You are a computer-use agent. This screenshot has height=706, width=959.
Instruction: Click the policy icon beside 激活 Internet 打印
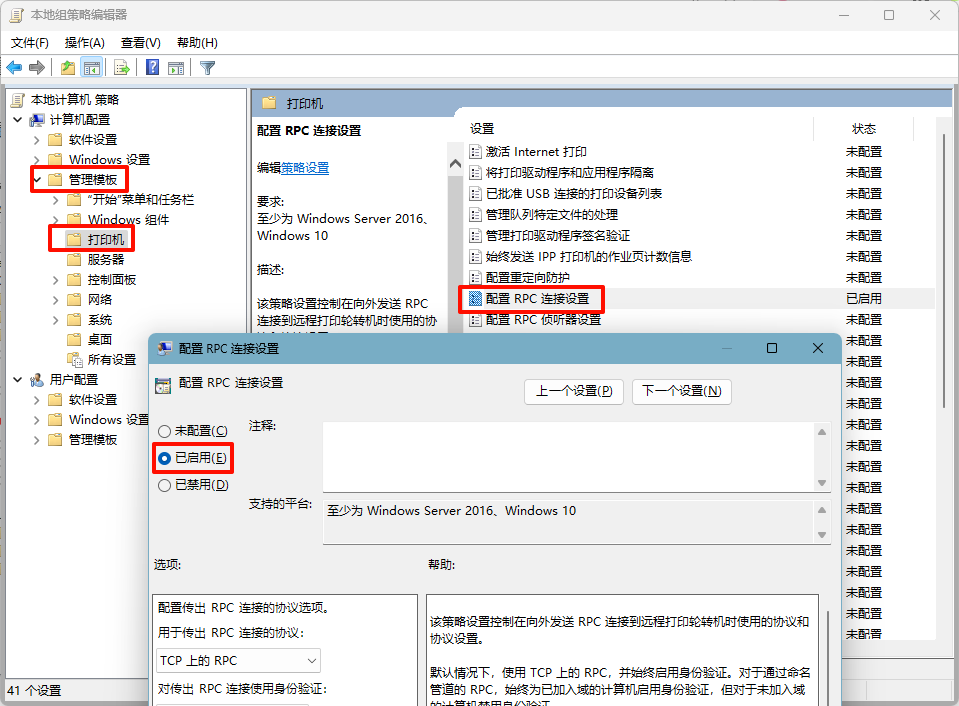click(x=475, y=152)
